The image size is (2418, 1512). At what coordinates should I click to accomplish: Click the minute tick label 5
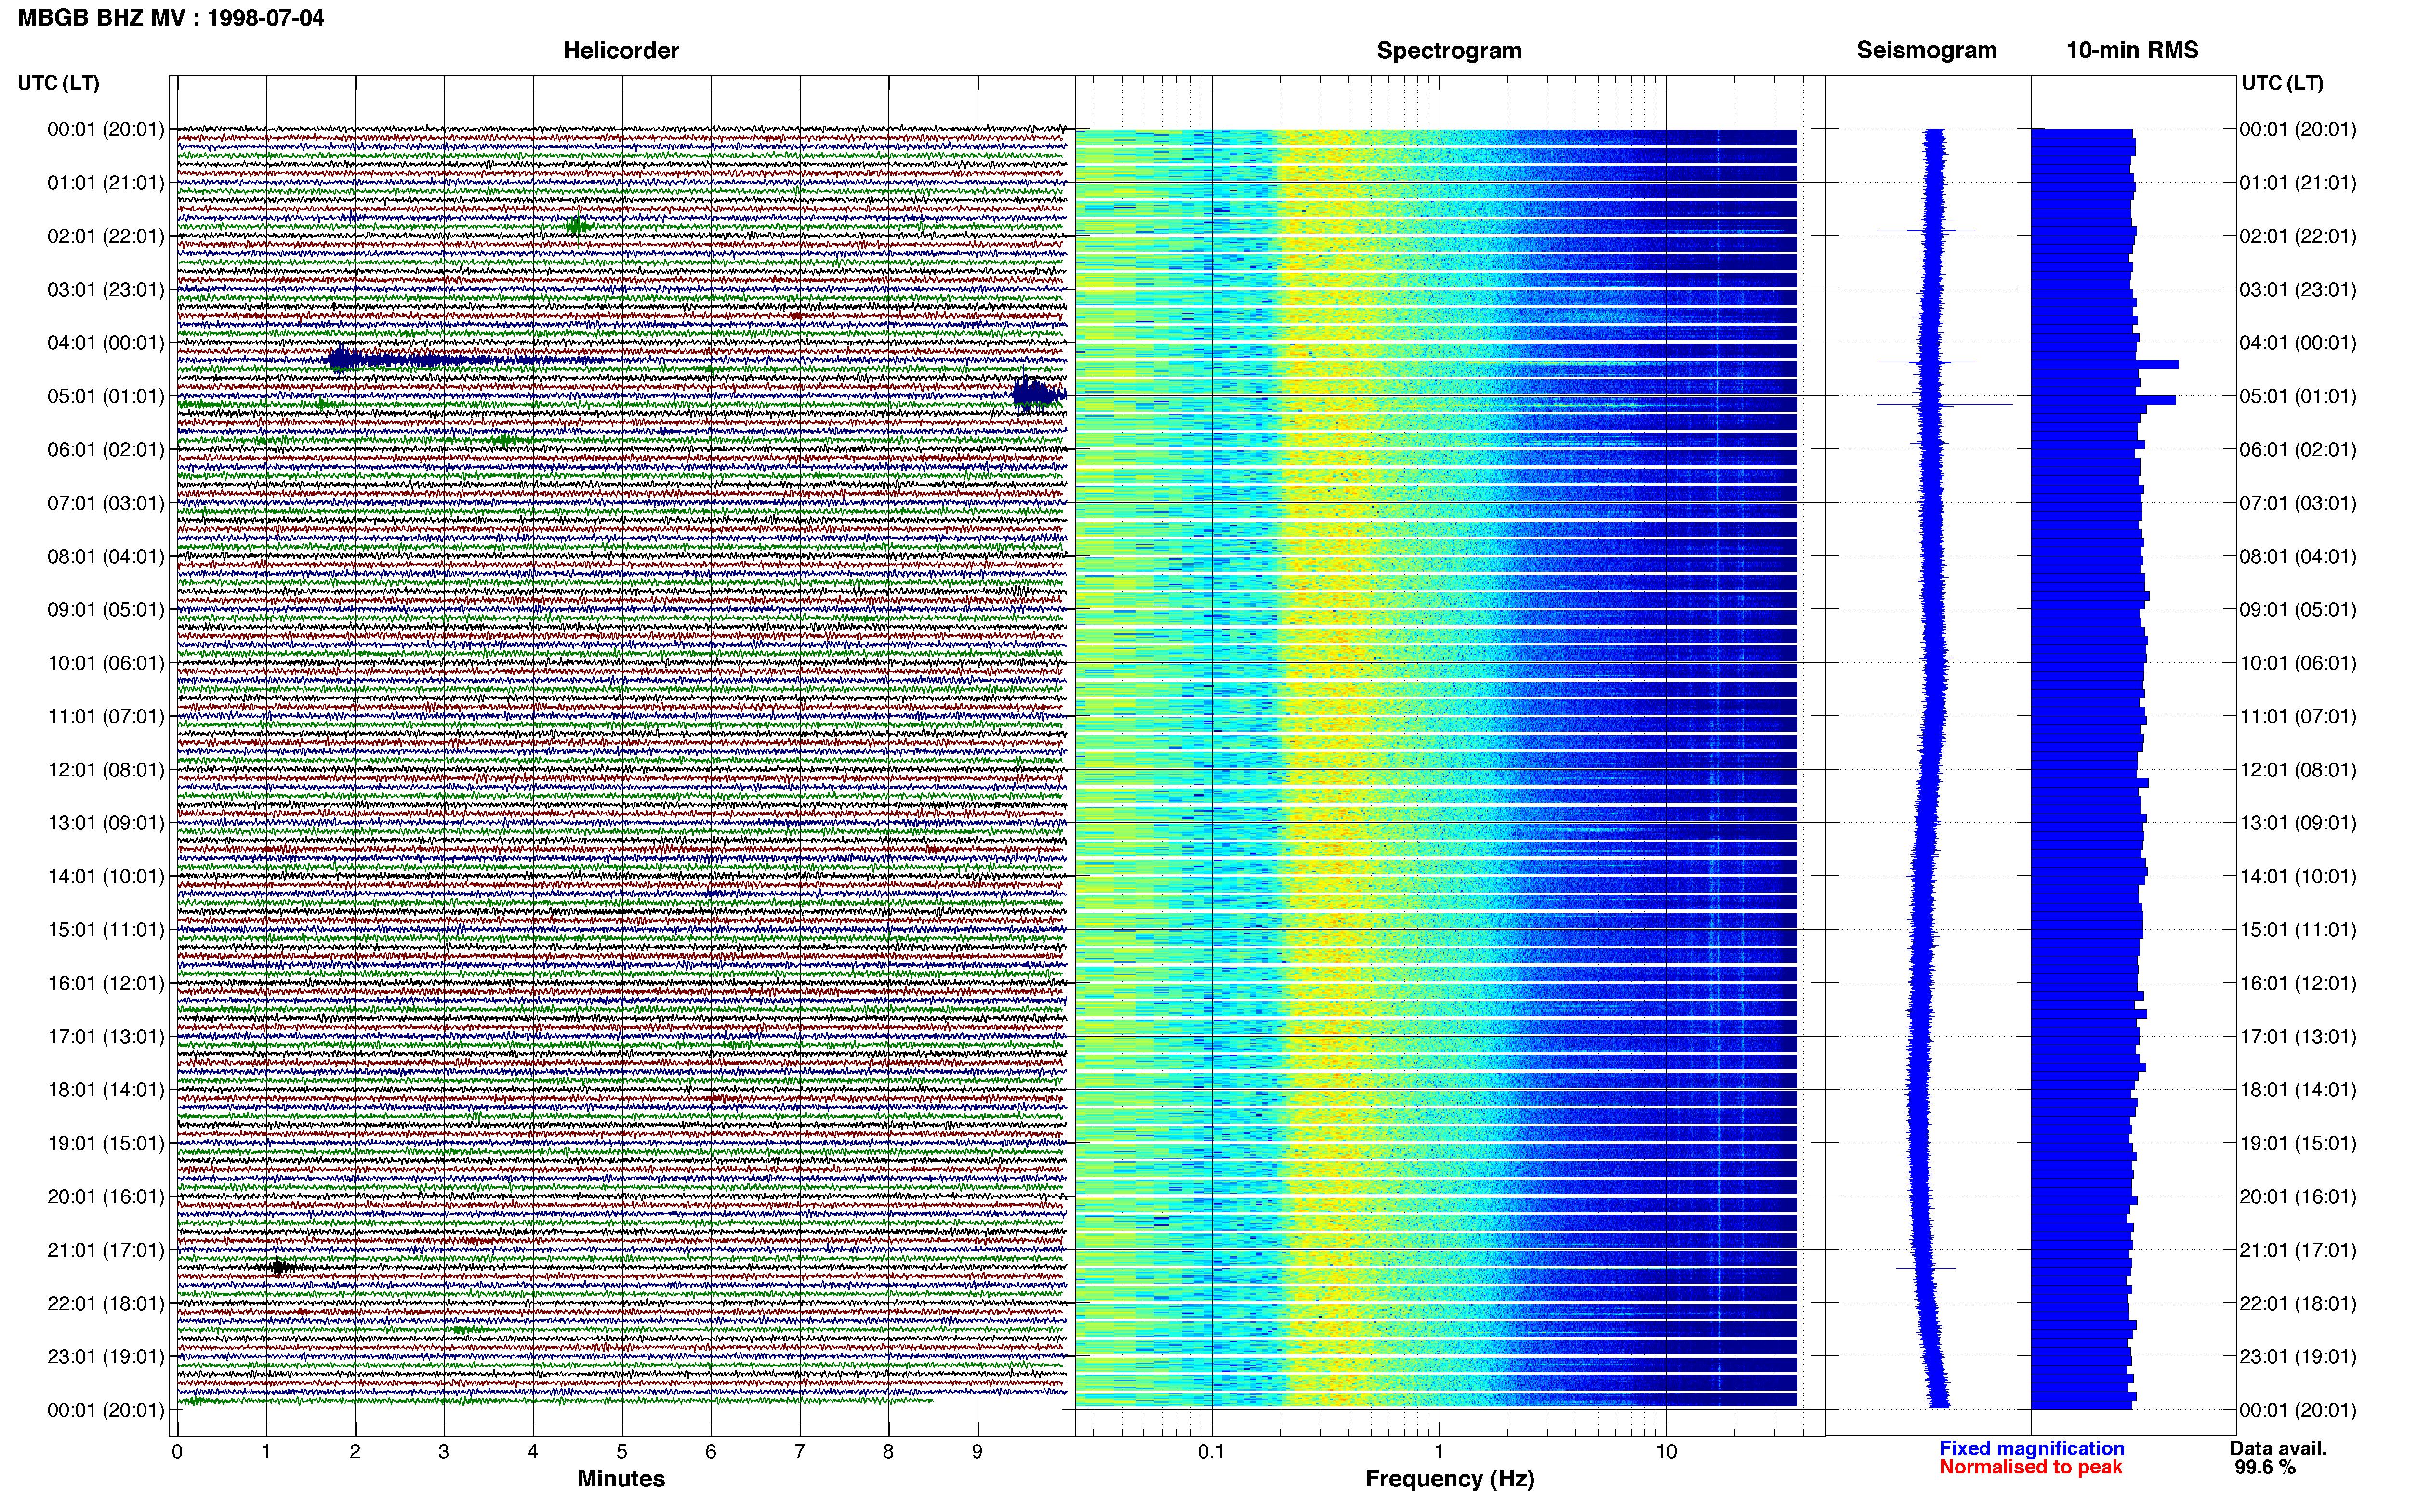pyautogui.click(x=621, y=1451)
